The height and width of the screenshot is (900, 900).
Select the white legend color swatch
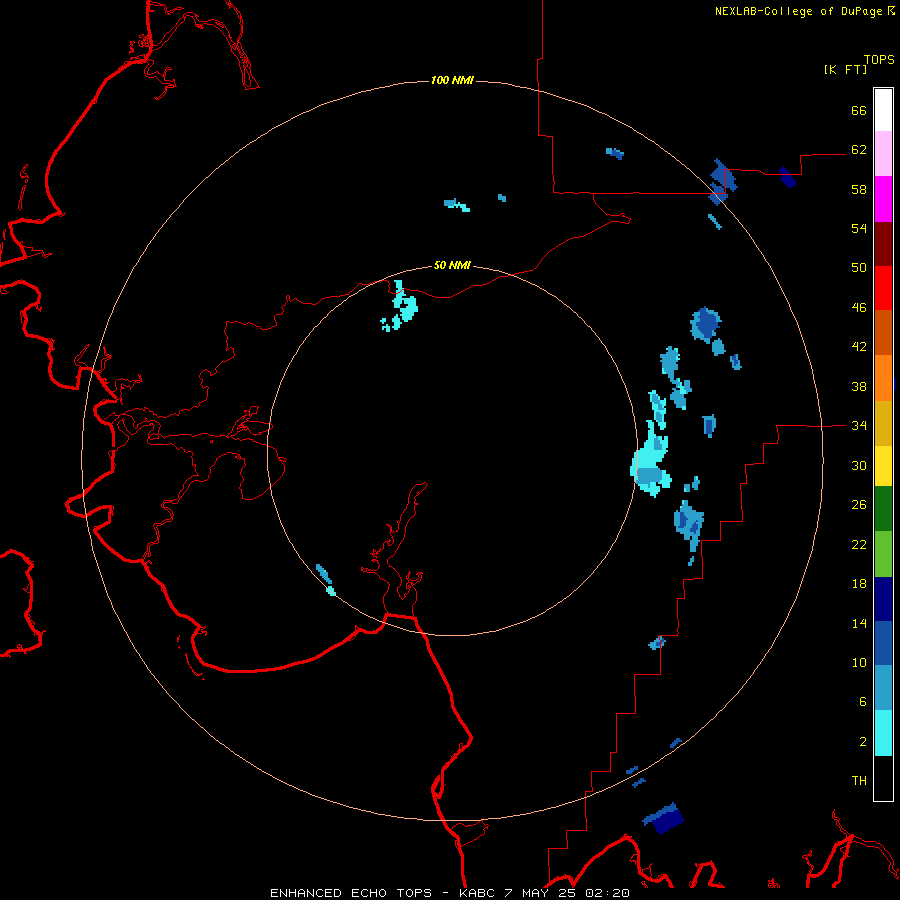pos(883,110)
